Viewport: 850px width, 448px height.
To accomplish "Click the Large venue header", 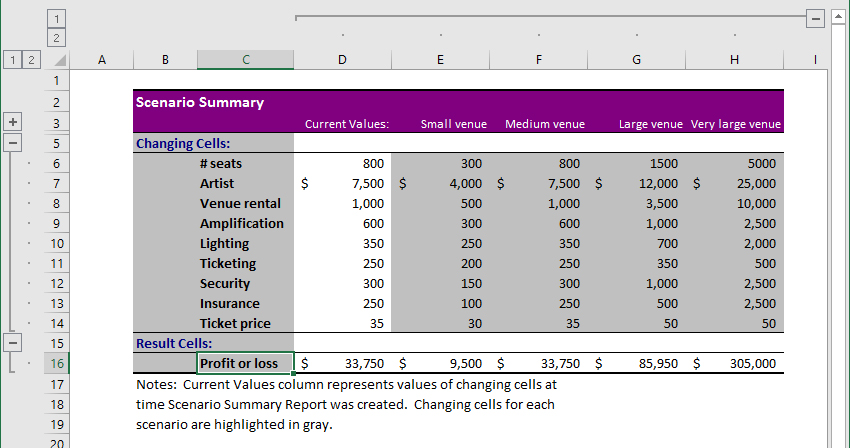I will click(x=651, y=124).
